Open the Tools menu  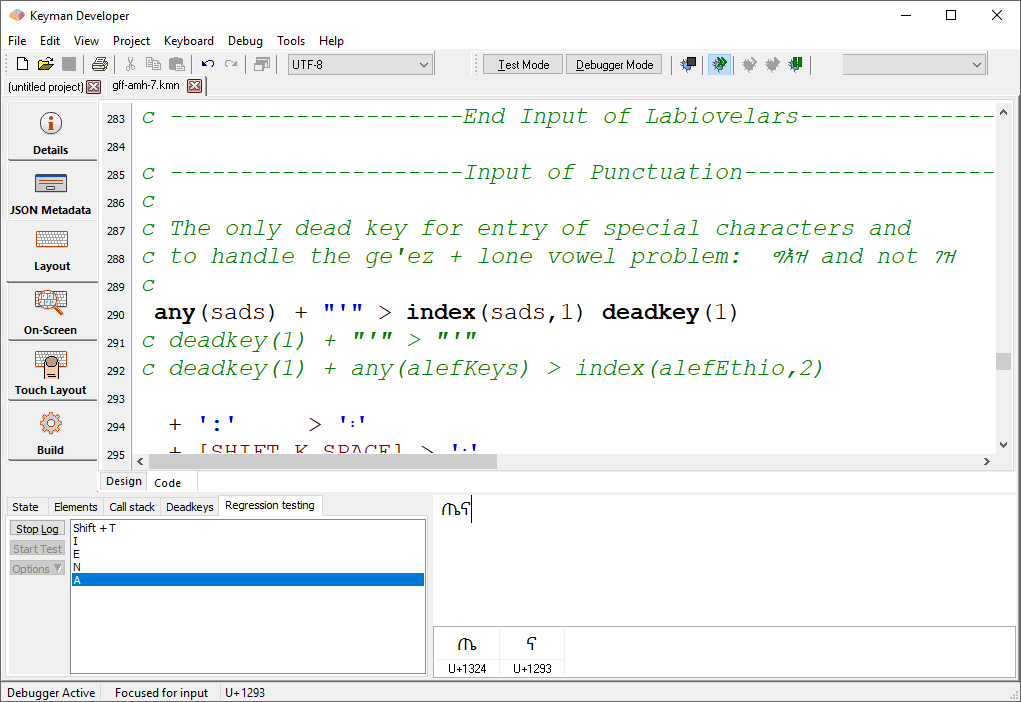(x=290, y=40)
